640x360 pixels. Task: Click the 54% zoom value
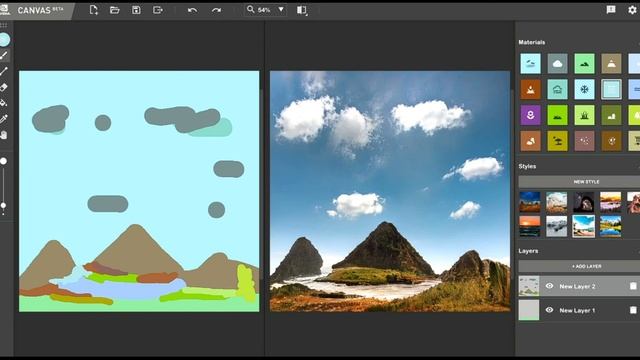(x=264, y=10)
